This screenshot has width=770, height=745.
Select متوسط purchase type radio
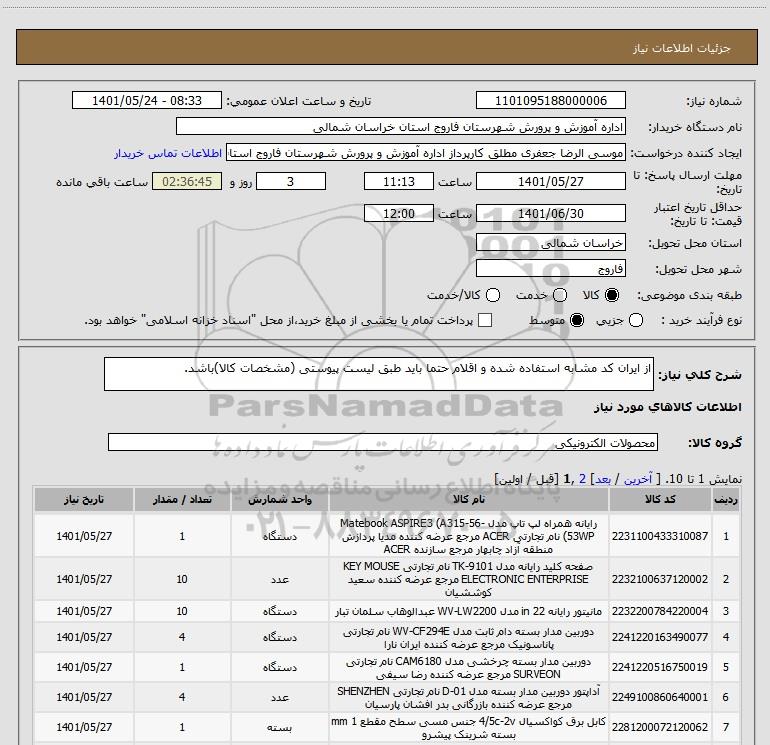[577, 320]
